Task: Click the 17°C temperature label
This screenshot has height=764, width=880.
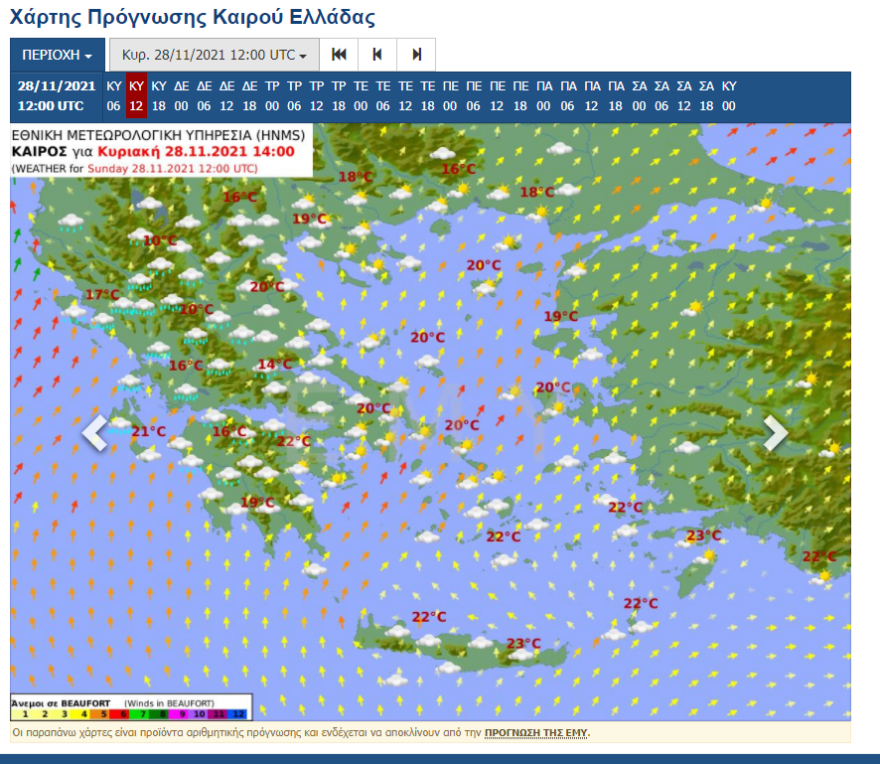Action: pos(102,295)
